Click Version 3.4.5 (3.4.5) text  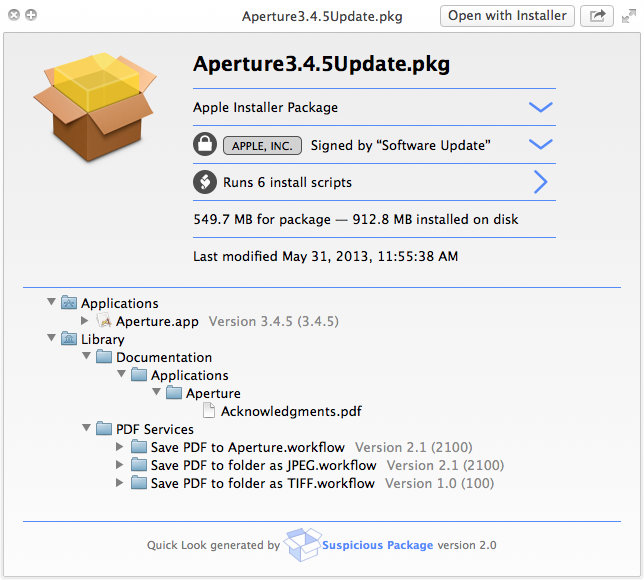274,321
